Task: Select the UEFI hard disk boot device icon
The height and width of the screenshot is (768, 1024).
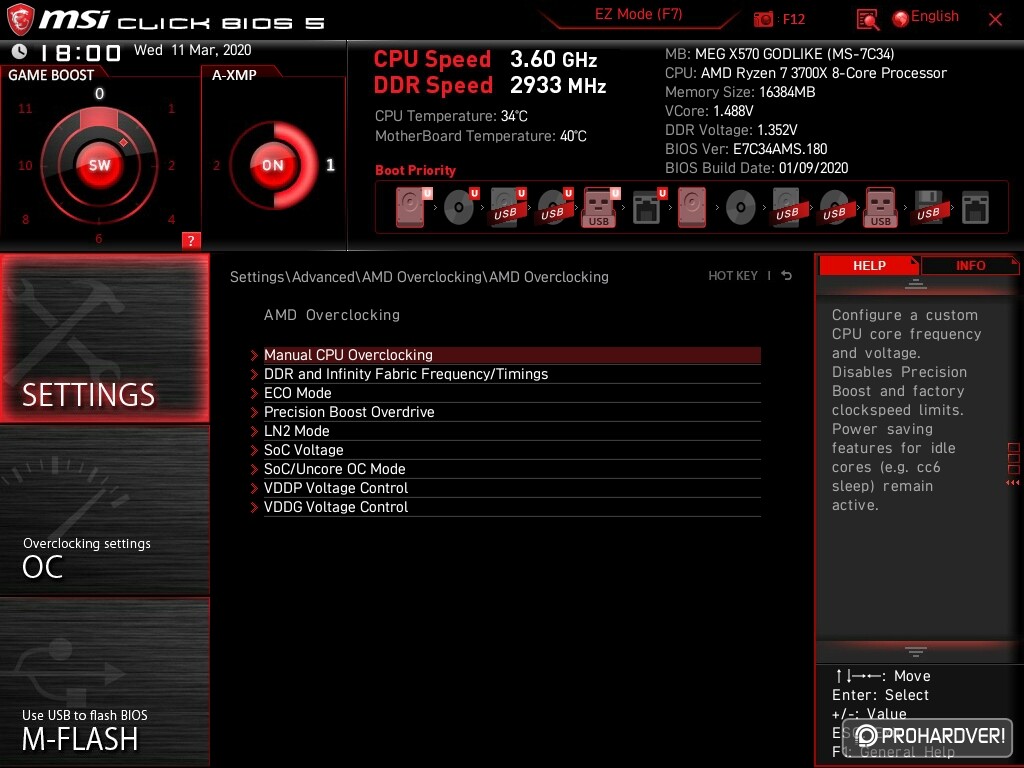Action: pos(413,207)
